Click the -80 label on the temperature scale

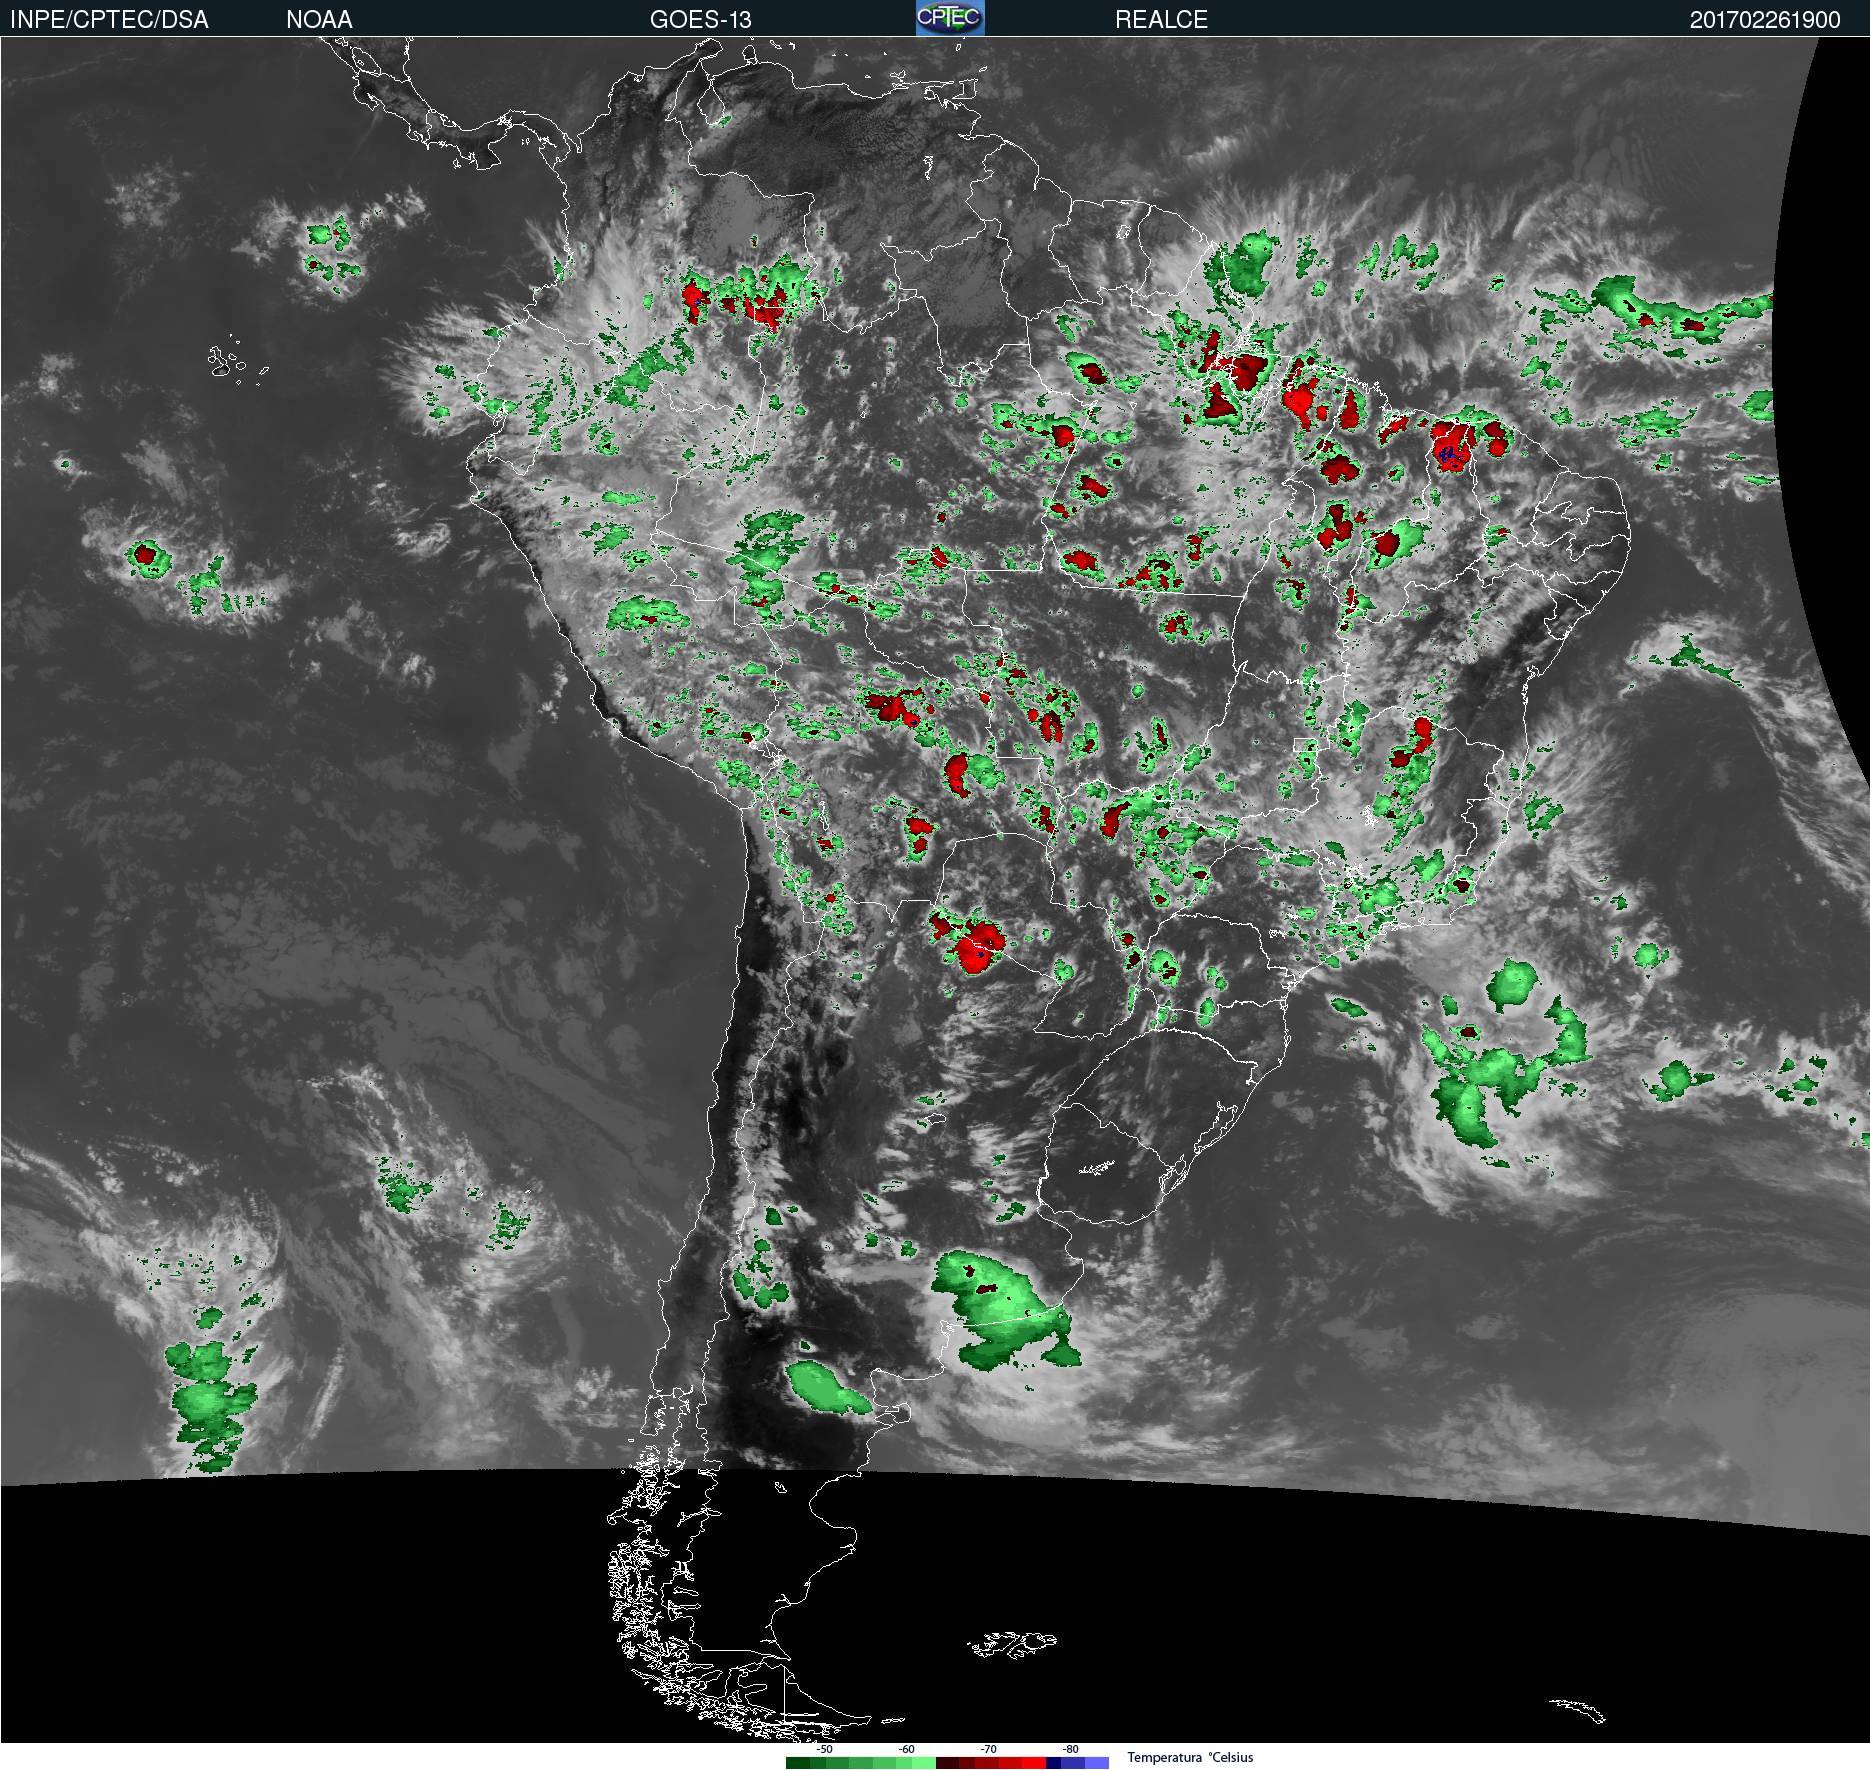point(1070,1750)
